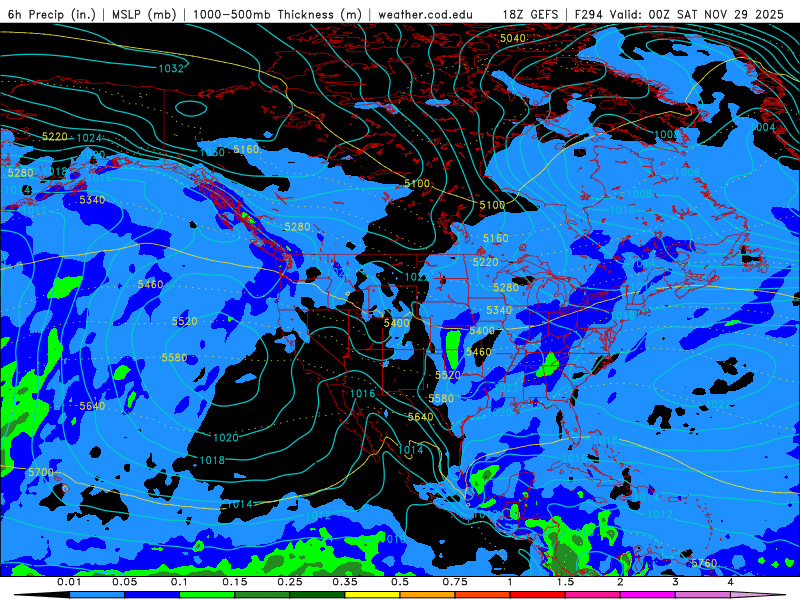Click the orange-red 0.75–1 legend segment

(x=483, y=595)
